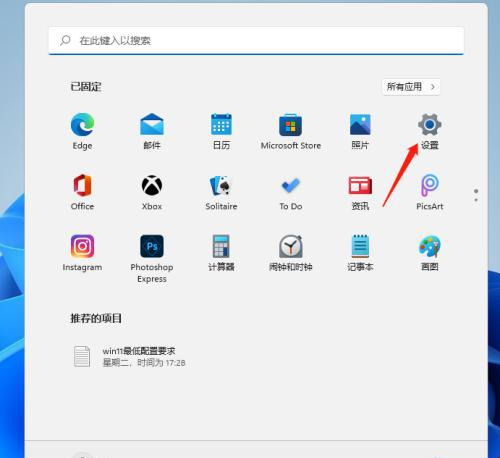Open Instagram
This screenshot has width=500, height=458.
tap(82, 253)
